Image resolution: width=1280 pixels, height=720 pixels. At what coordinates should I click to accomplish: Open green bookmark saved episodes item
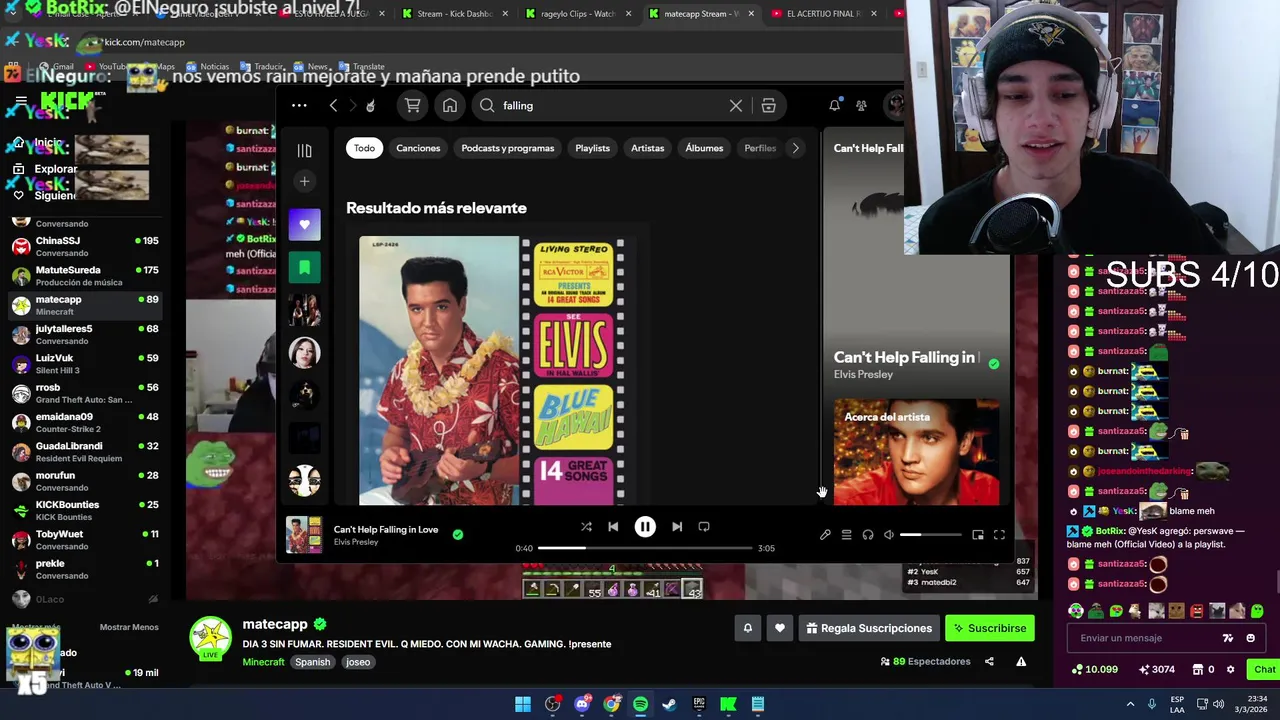(304, 267)
